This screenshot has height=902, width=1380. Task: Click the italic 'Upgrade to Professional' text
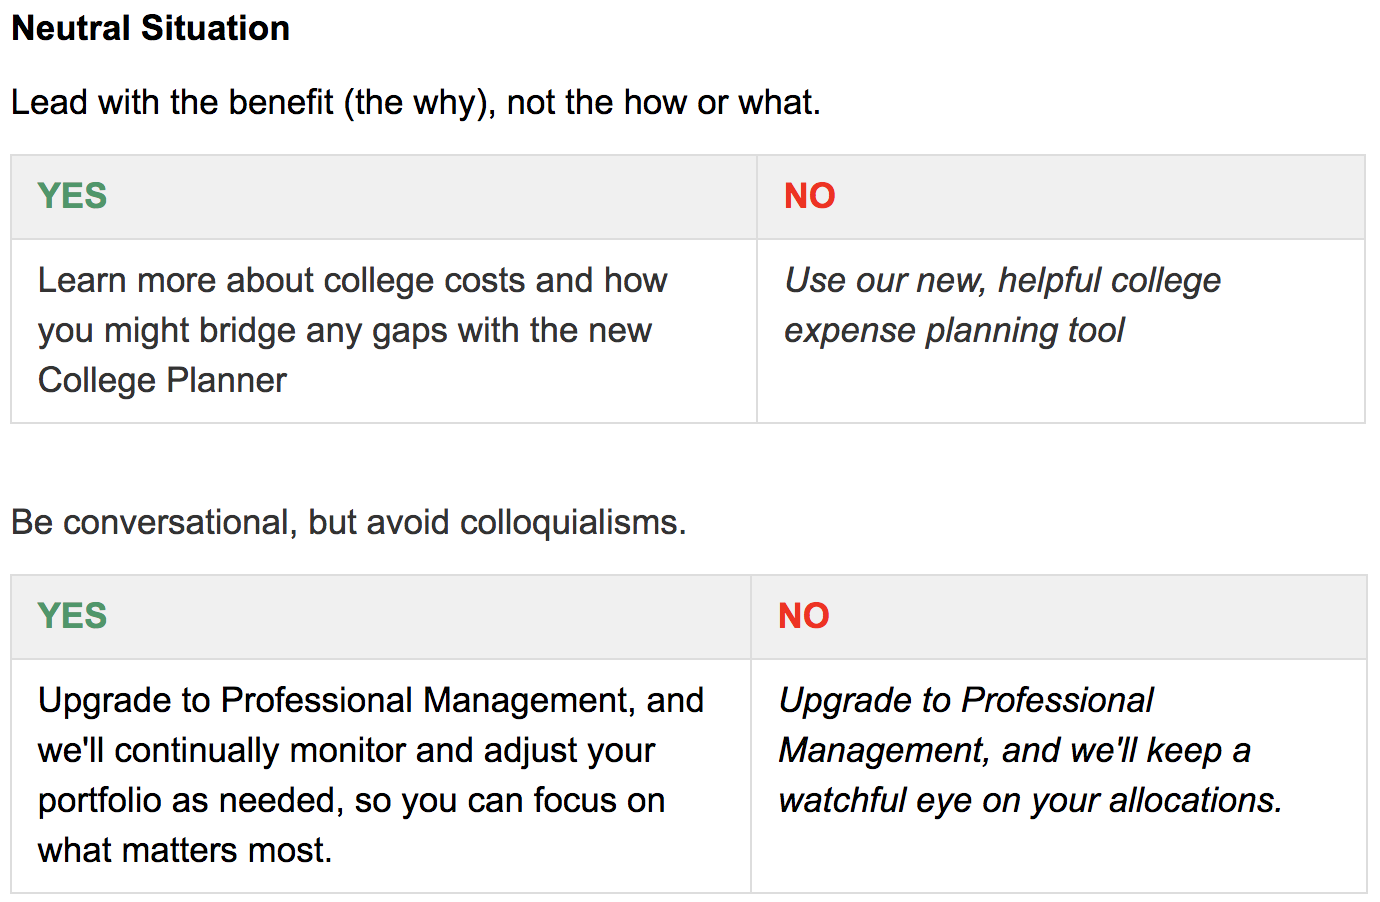(x=966, y=700)
